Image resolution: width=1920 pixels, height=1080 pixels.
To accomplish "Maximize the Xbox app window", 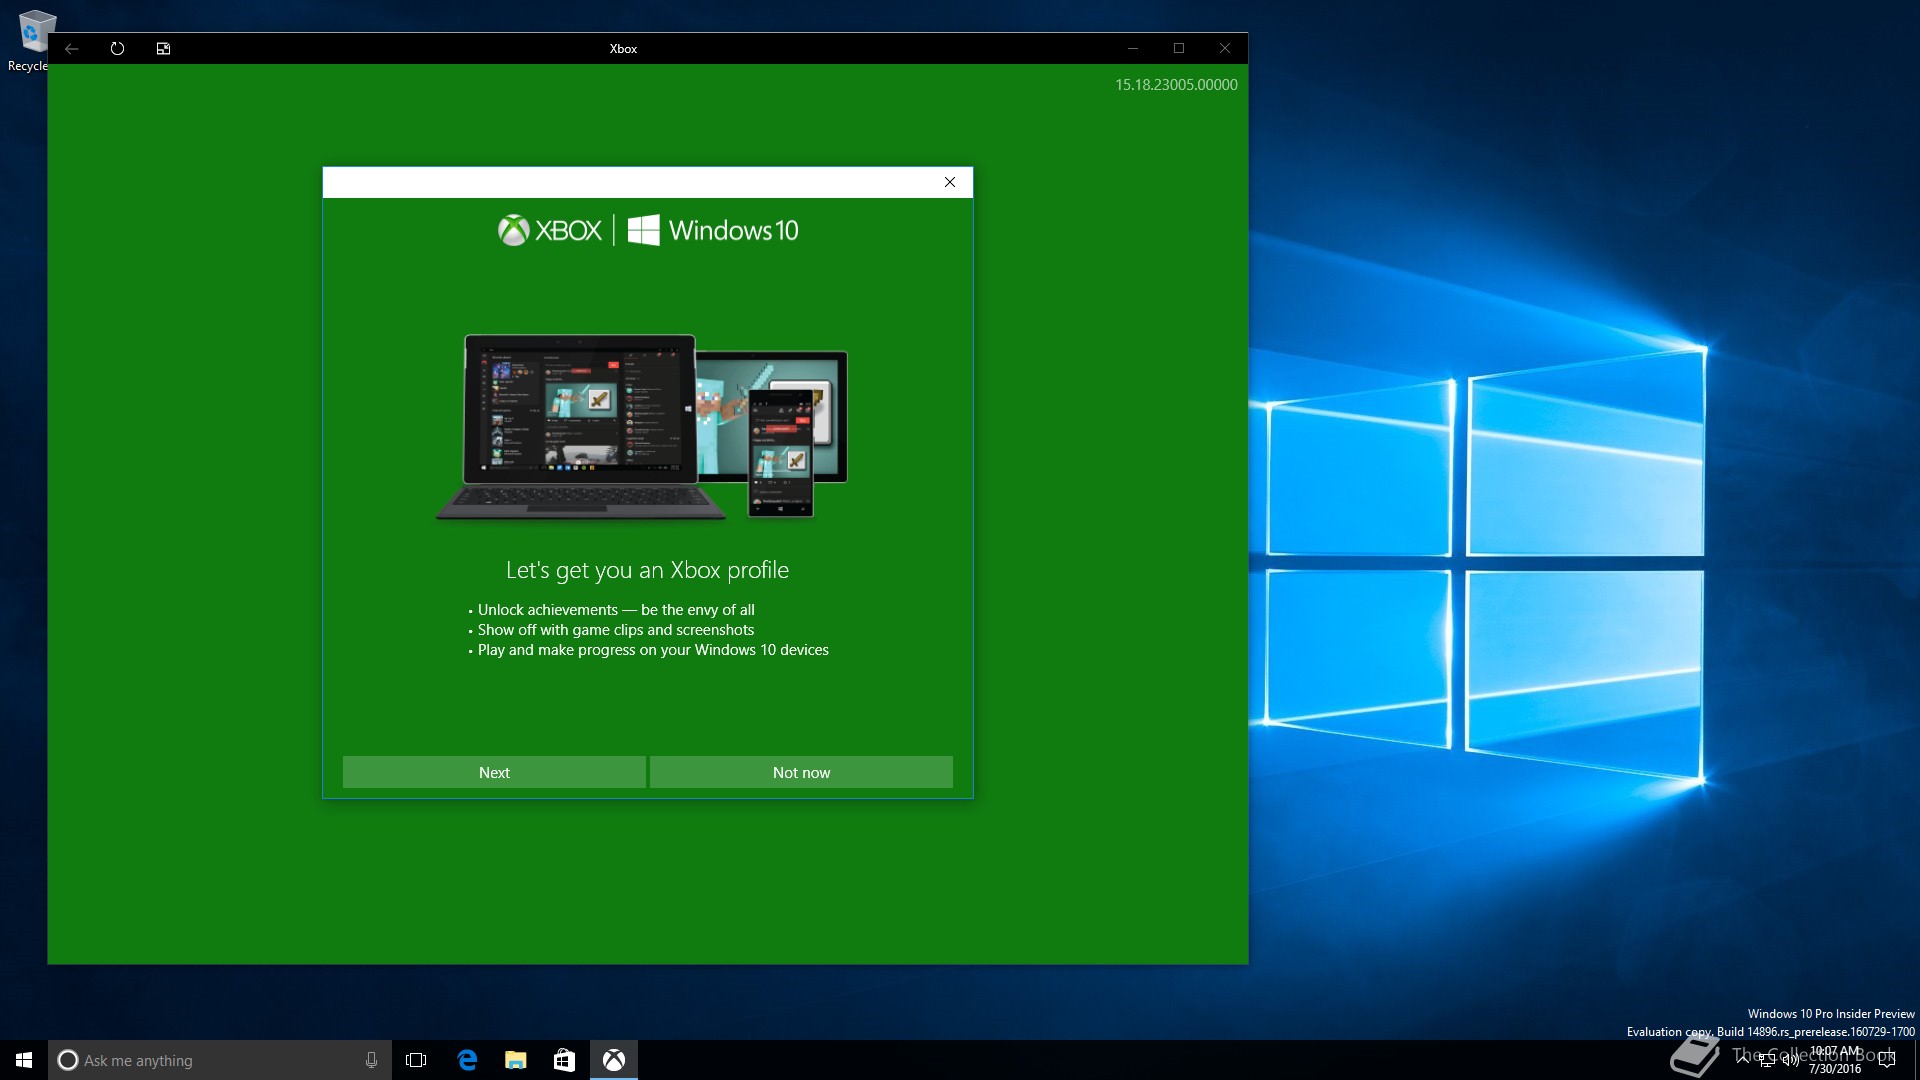I will point(1179,48).
